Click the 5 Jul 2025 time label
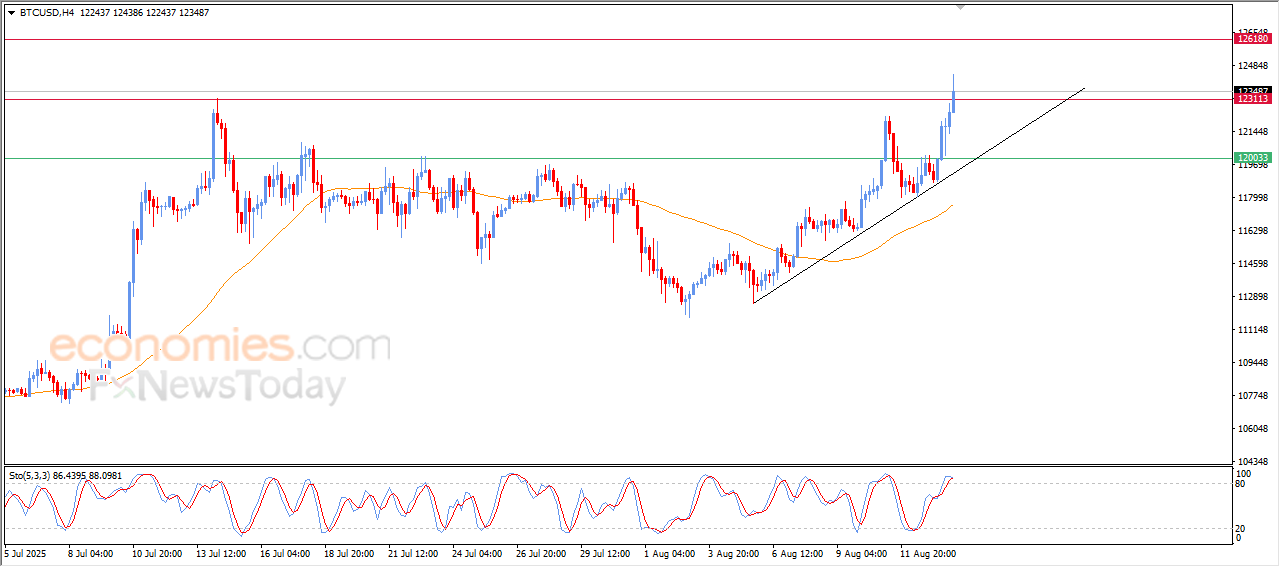Image resolution: width=1280 pixels, height=567 pixels. (27, 552)
